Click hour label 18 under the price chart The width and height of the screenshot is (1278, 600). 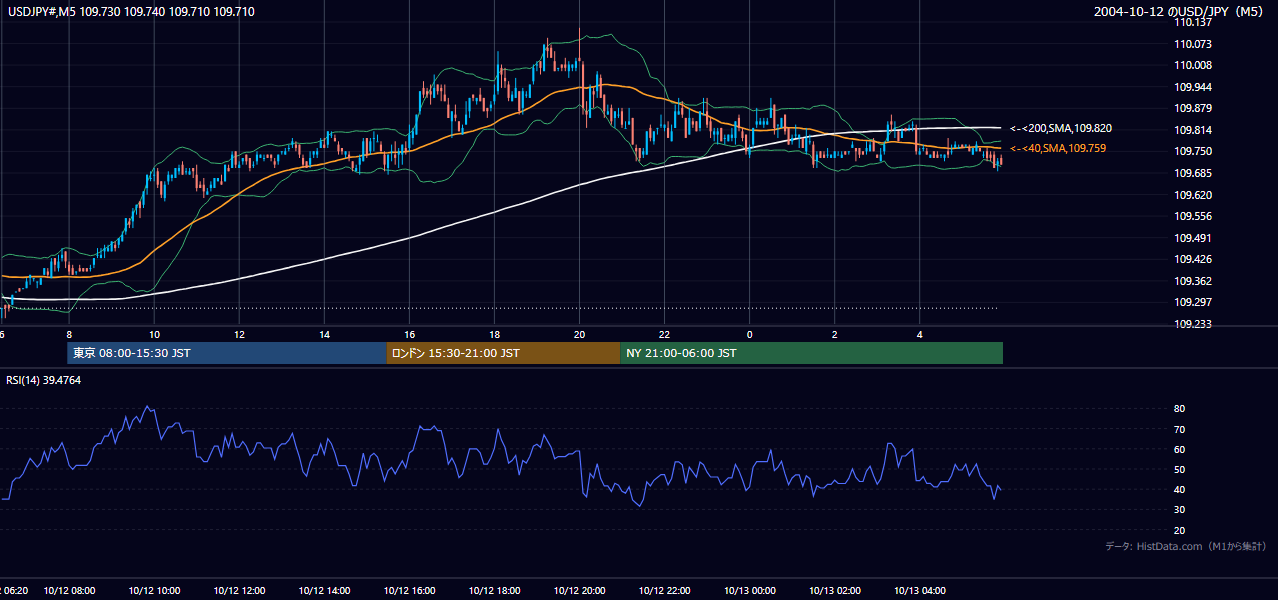[x=495, y=335]
